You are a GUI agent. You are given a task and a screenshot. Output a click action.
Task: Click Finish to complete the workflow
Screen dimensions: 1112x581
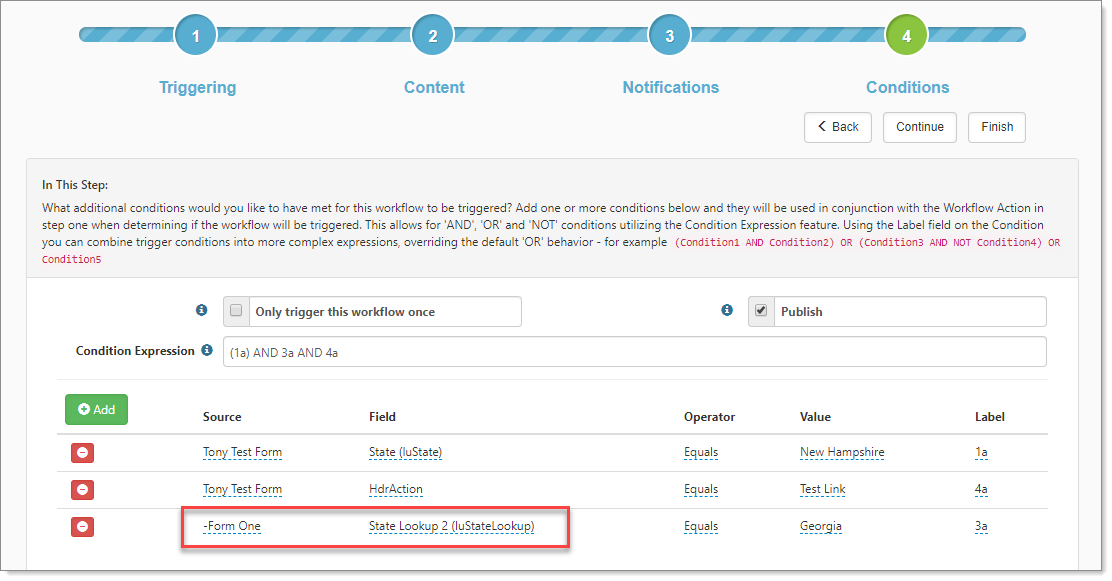tap(996, 127)
